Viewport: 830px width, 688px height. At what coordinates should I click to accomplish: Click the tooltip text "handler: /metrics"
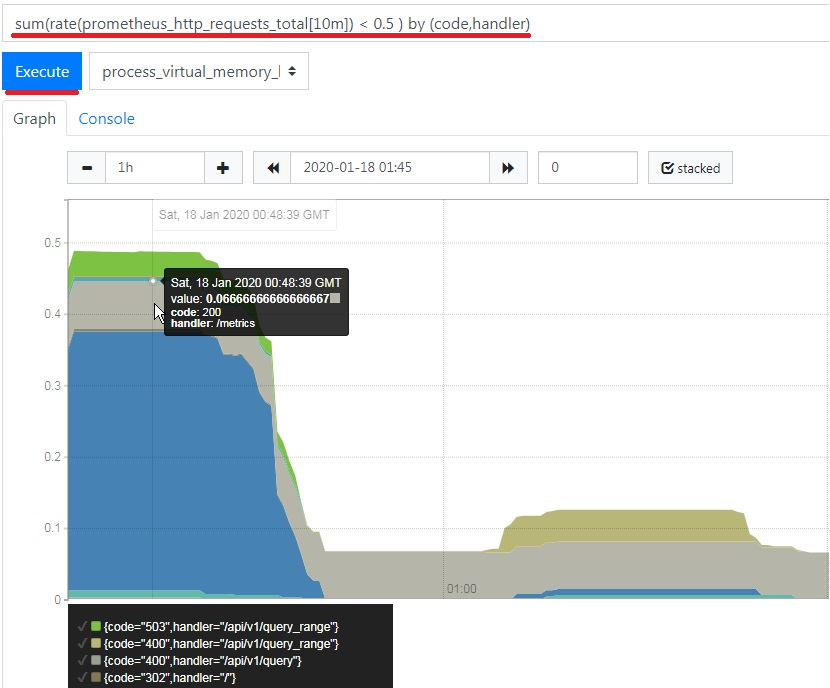coord(213,323)
